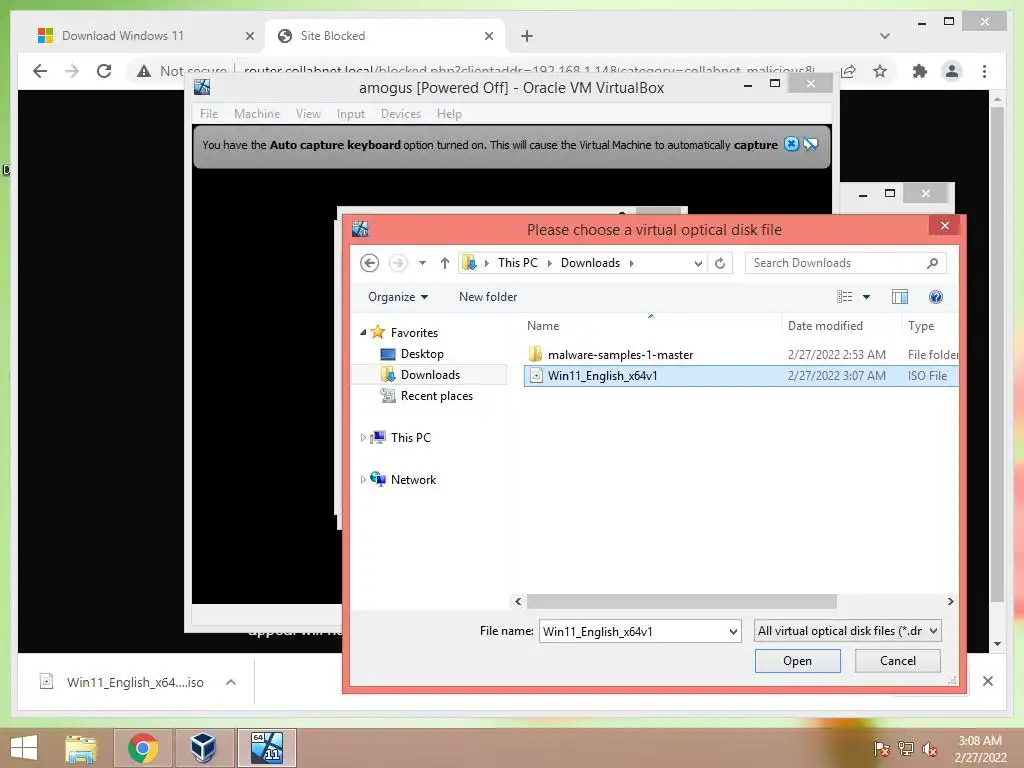The height and width of the screenshot is (768, 1024).
Task: Open VirtualBox Devices menu
Action: (x=400, y=114)
